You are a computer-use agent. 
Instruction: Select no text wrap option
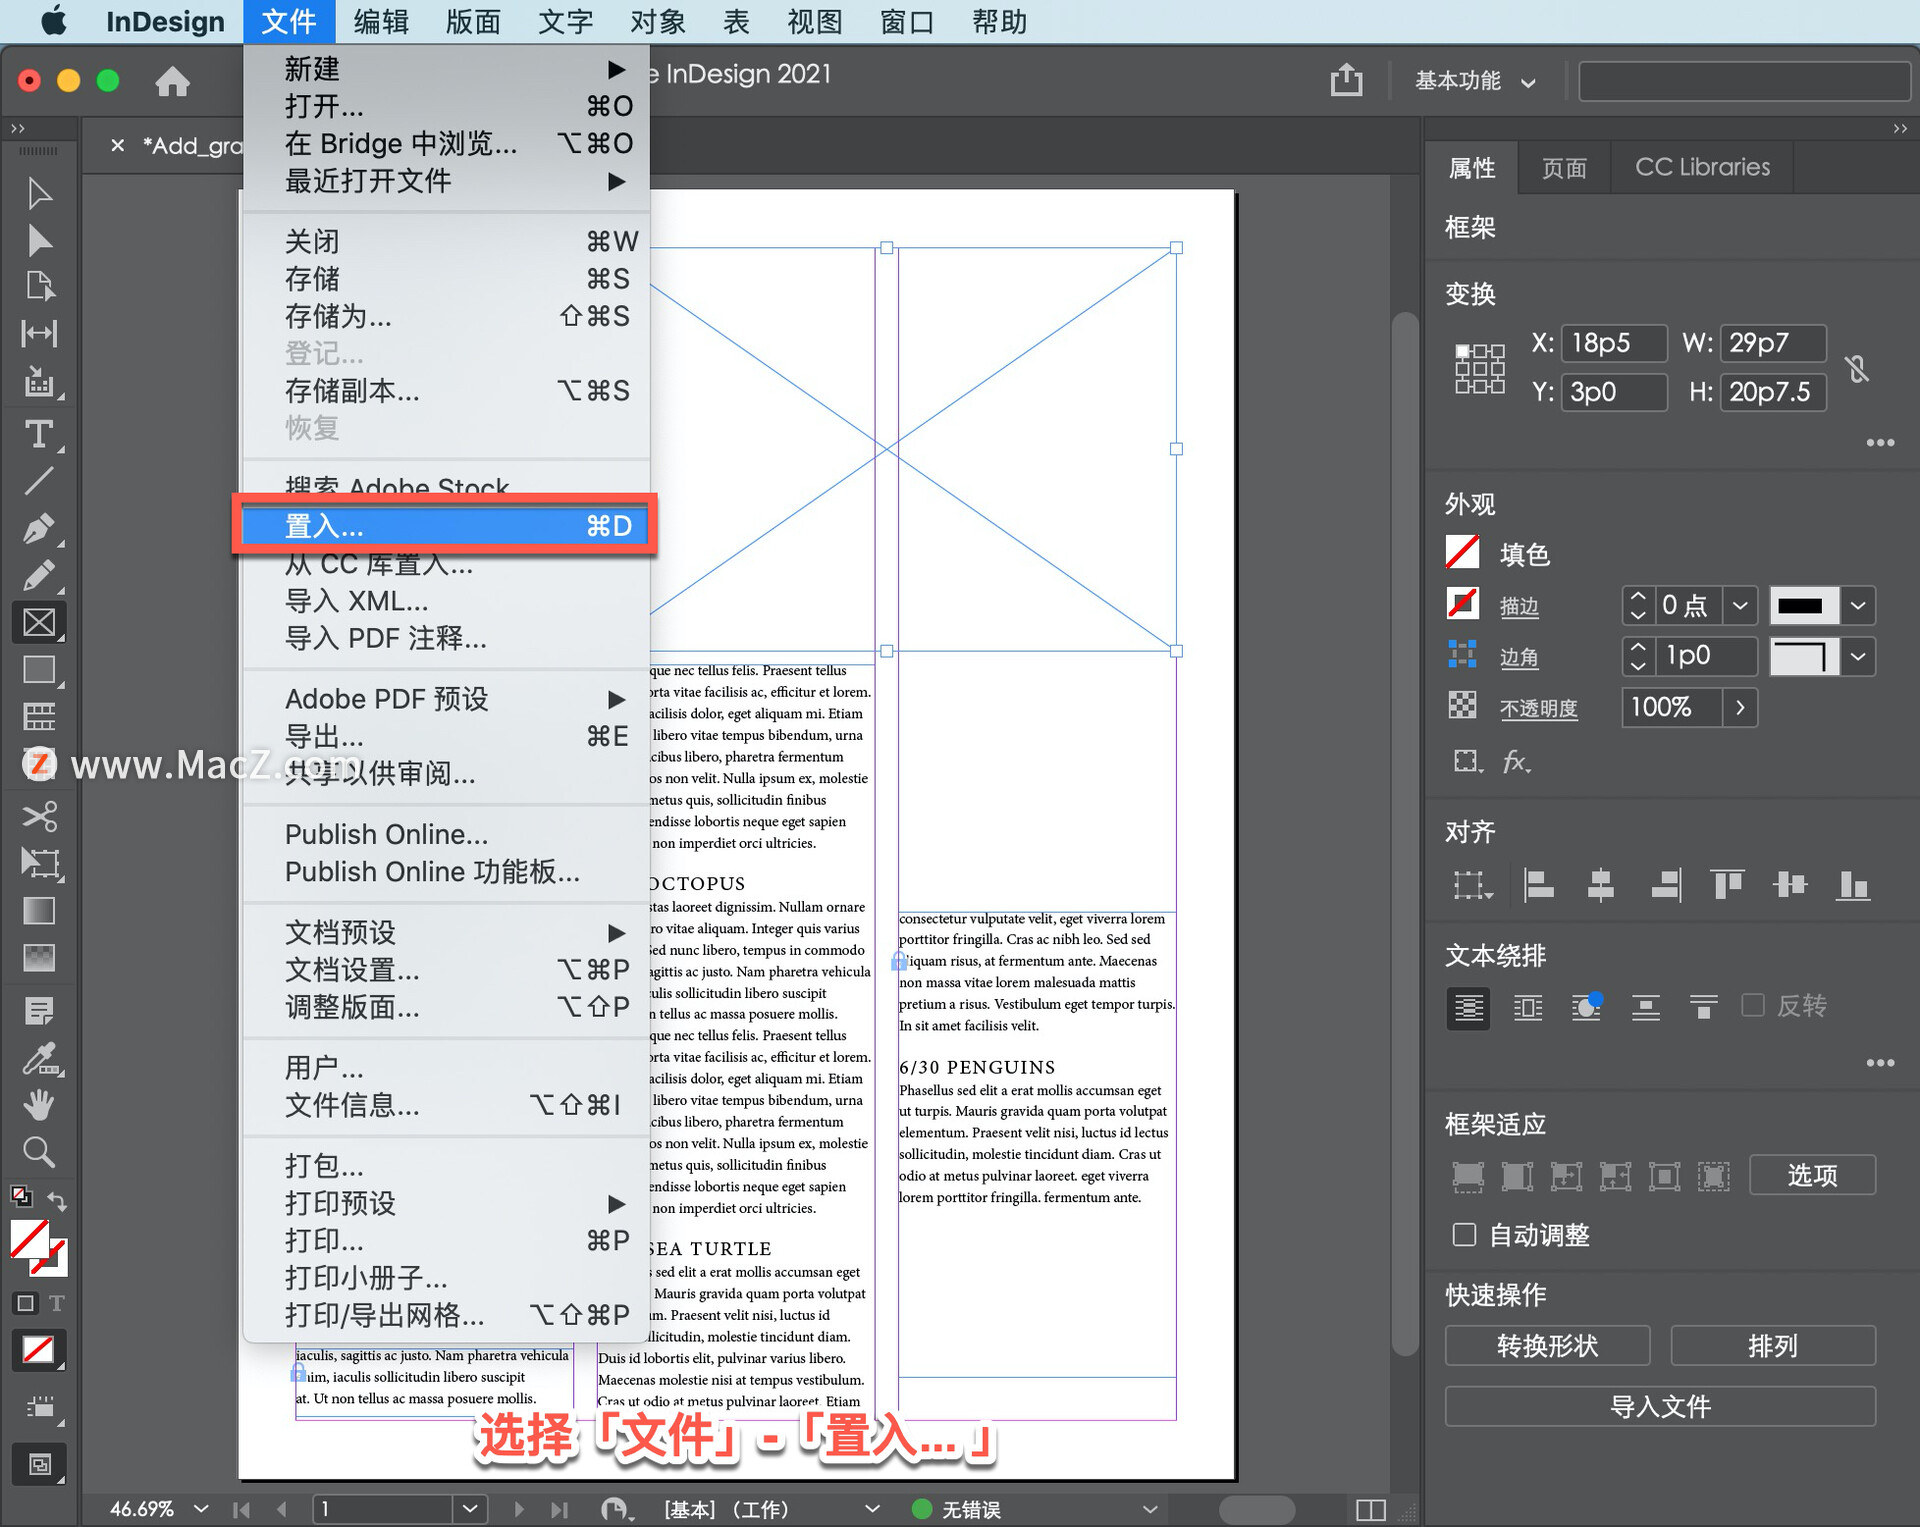1468,1007
